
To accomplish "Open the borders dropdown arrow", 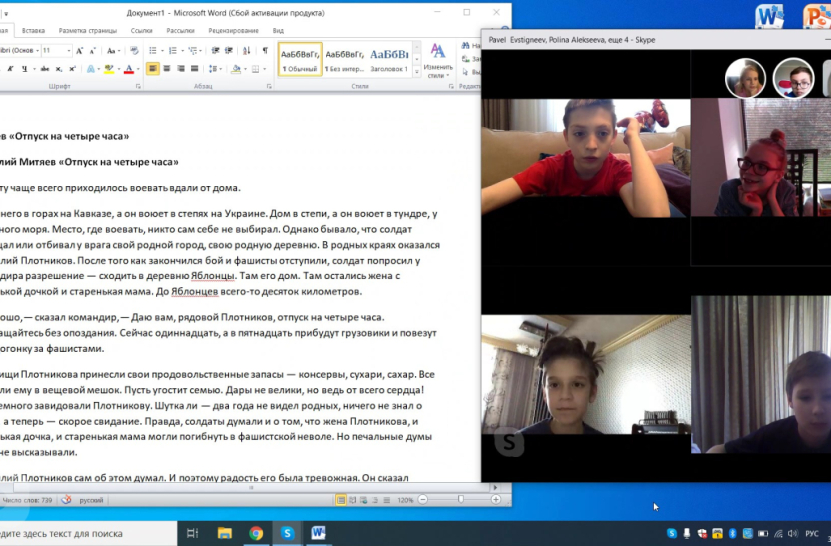I will tap(264, 69).
